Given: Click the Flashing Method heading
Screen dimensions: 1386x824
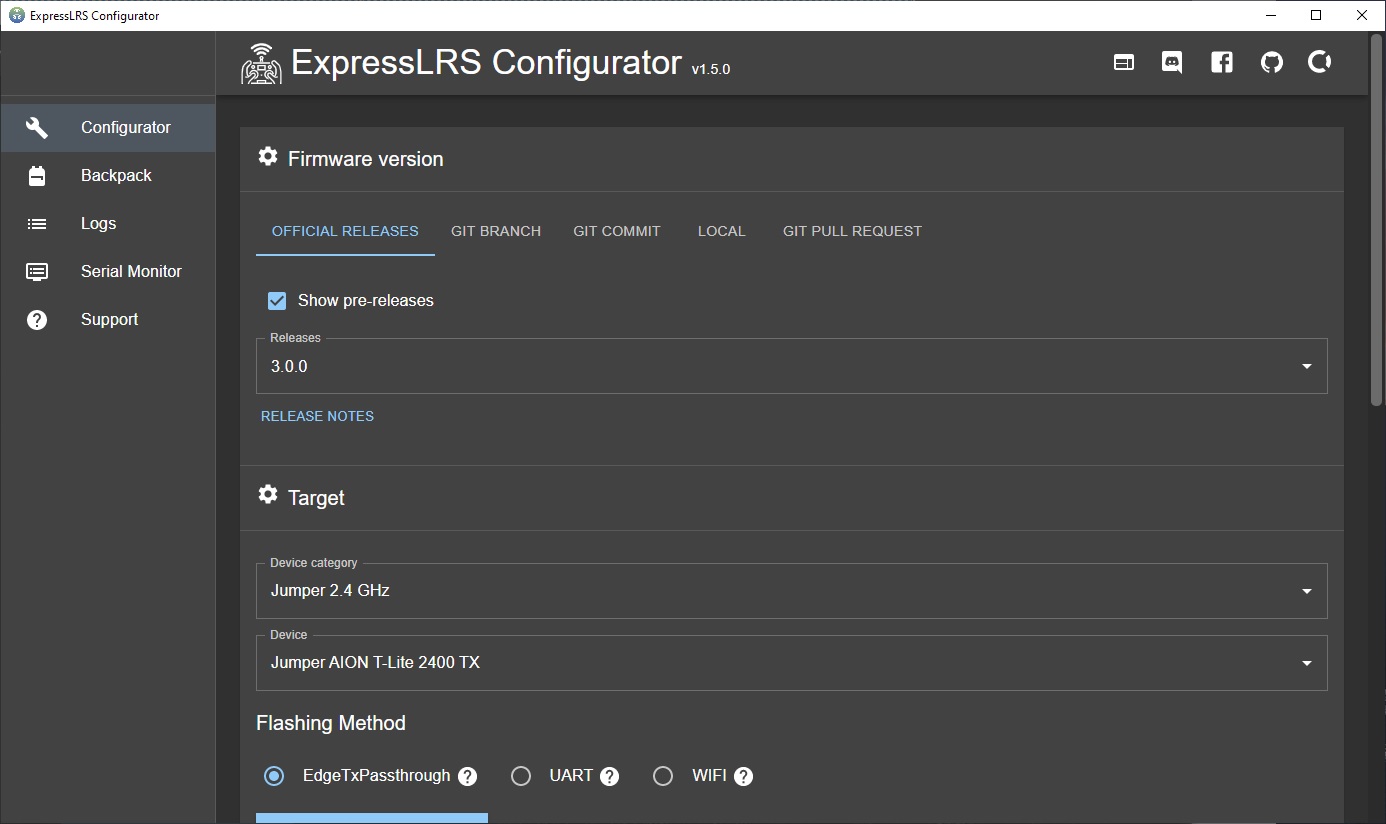Looking at the screenshot, I should [331, 723].
